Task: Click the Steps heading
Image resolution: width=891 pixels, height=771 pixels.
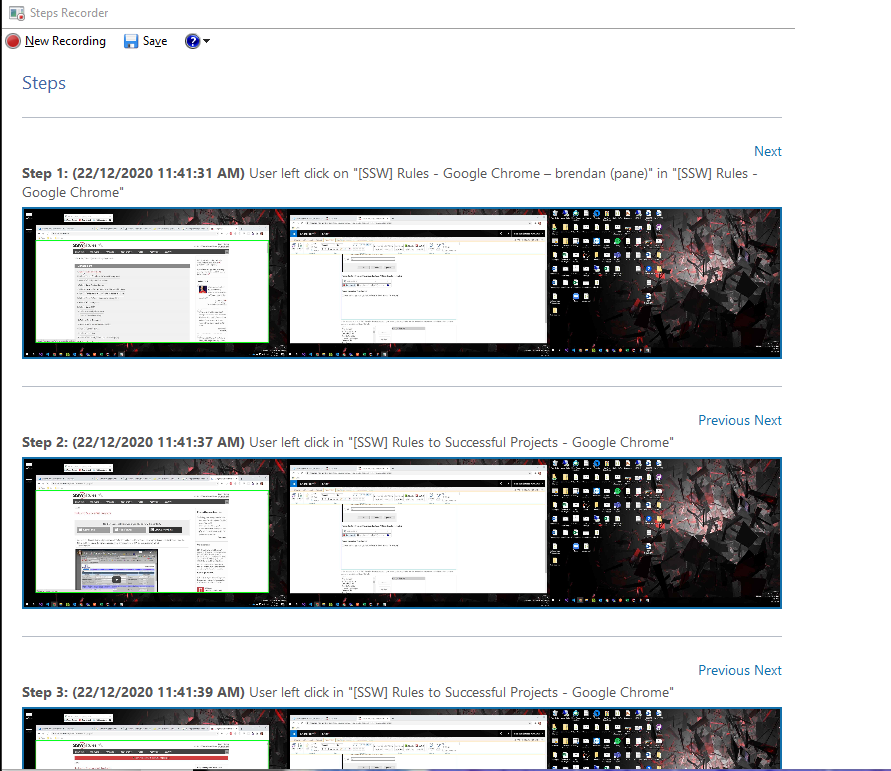Action: point(44,83)
